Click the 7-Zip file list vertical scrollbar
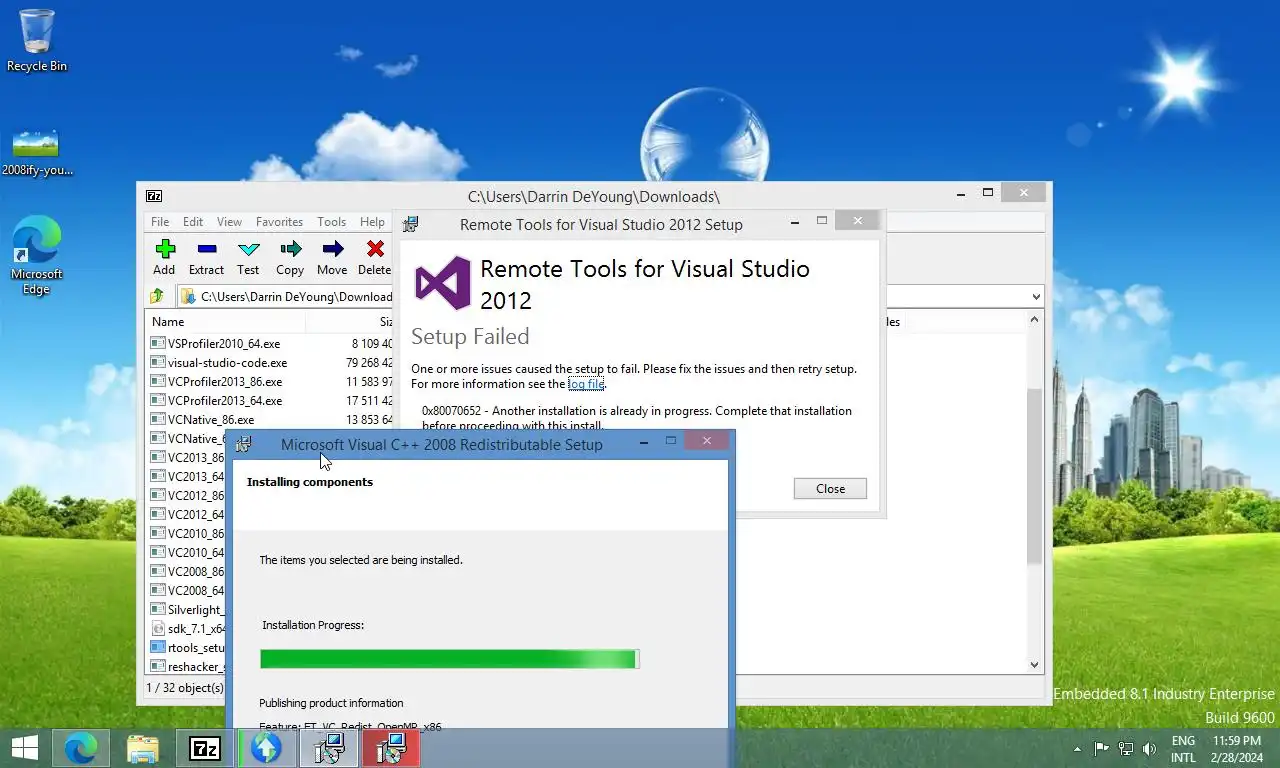Viewport: 1280px width, 768px height. [x=1035, y=474]
